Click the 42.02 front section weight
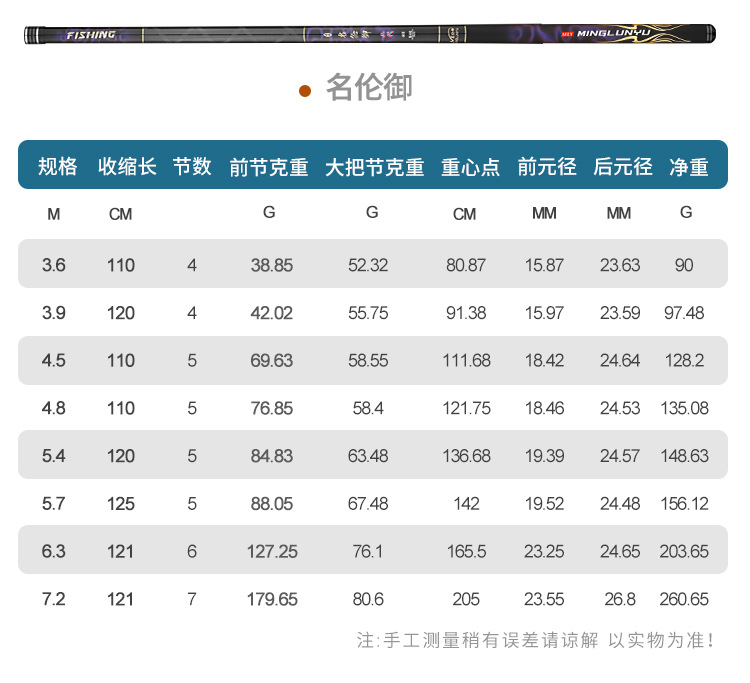This screenshot has width=750, height=683. [272, 313]
